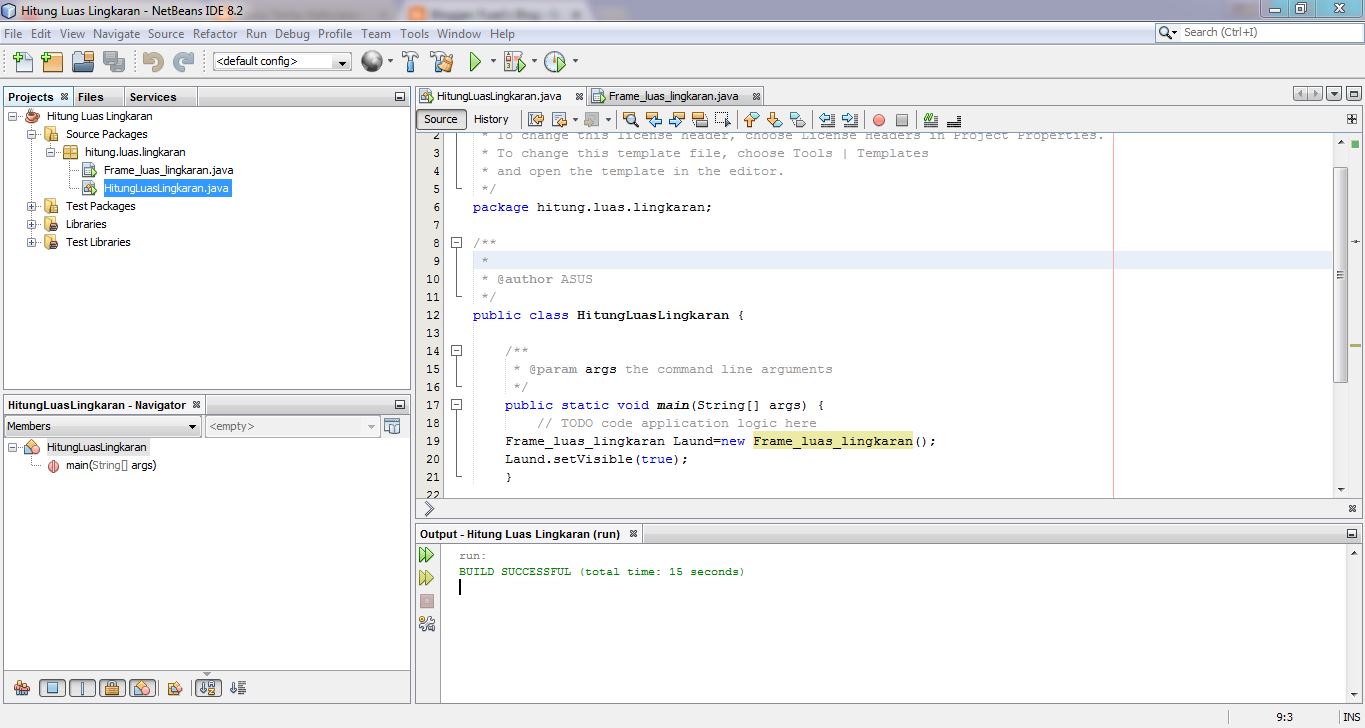The height and width of the screenshot is (728, 1365).
Task: Toggle Show Static Members filter in Navigator
Action: (x=83, y=688)
